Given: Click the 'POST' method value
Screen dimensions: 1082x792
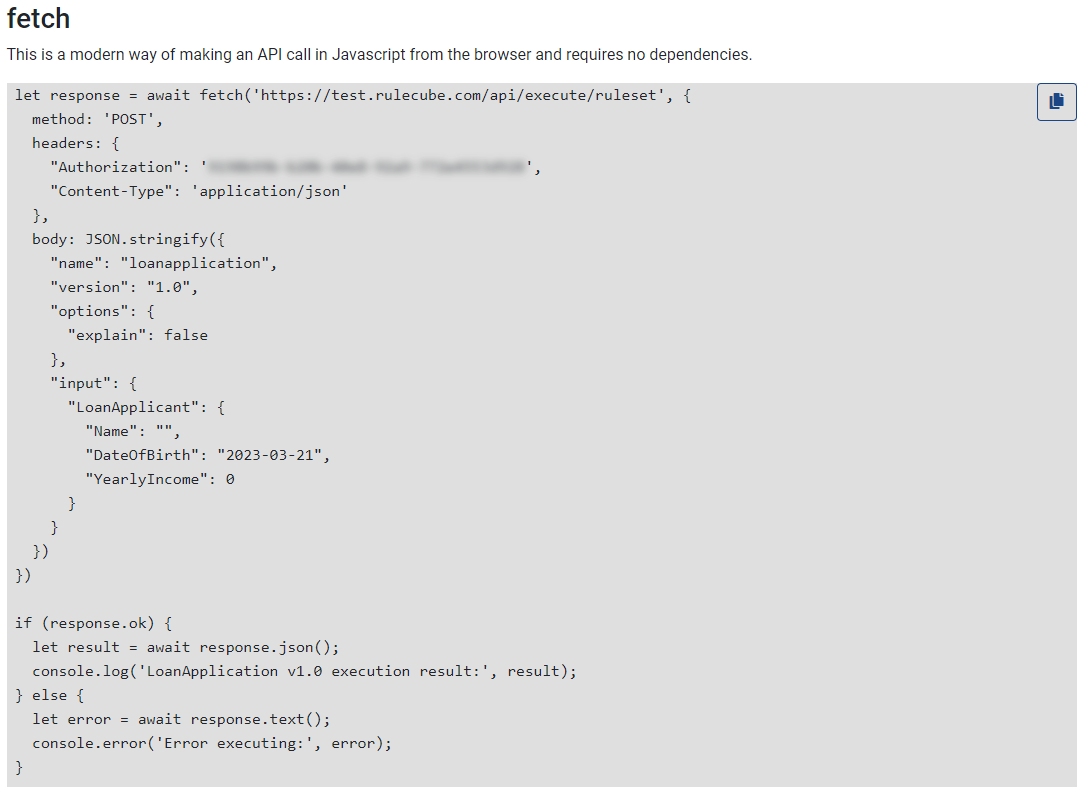Looking at the screenshot, I should pyautogui.click(x=133, y=119).
